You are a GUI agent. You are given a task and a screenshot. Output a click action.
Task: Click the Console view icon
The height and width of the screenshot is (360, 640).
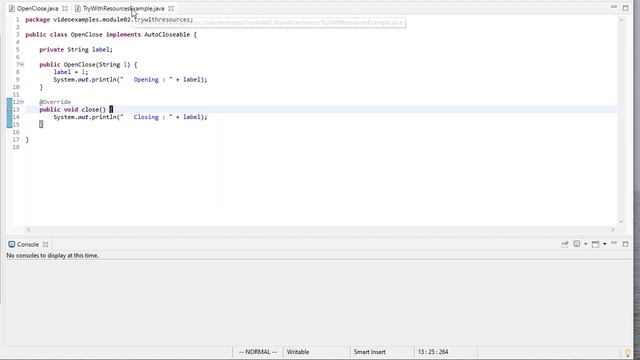[11, 244]
